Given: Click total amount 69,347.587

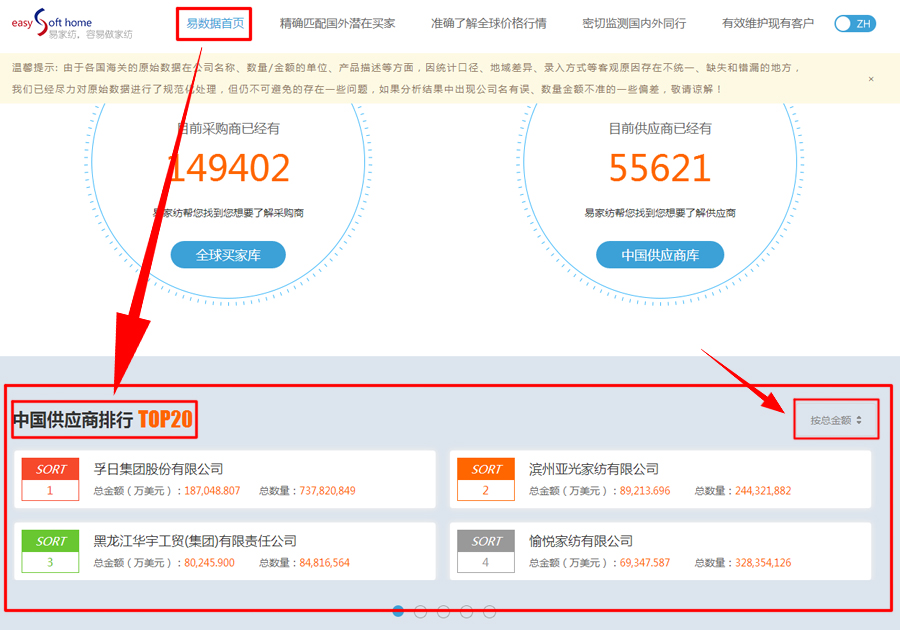Looking at the screenshot, I should [x=645, y=562].
